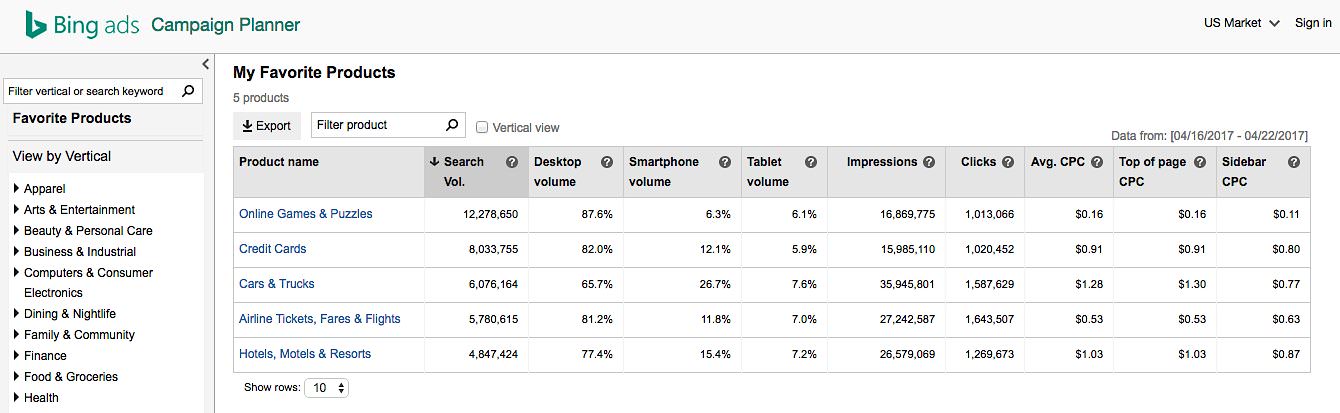Click the Filter product search icon
This screenshot has height=413, width=1340.
click(452, 125)
